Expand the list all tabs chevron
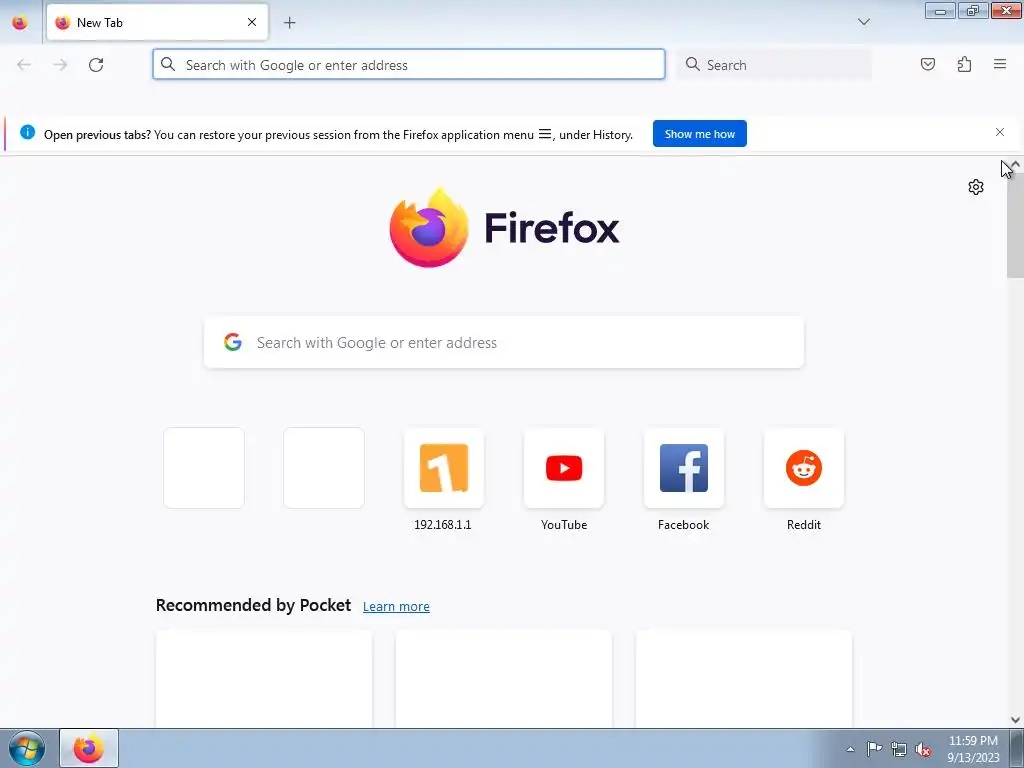 863,22
